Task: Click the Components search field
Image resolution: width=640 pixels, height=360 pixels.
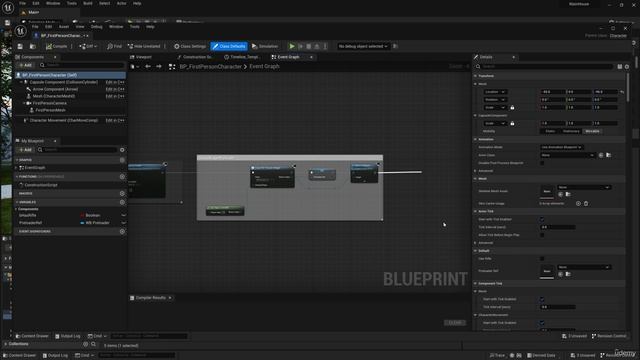Action: point(82,65)
